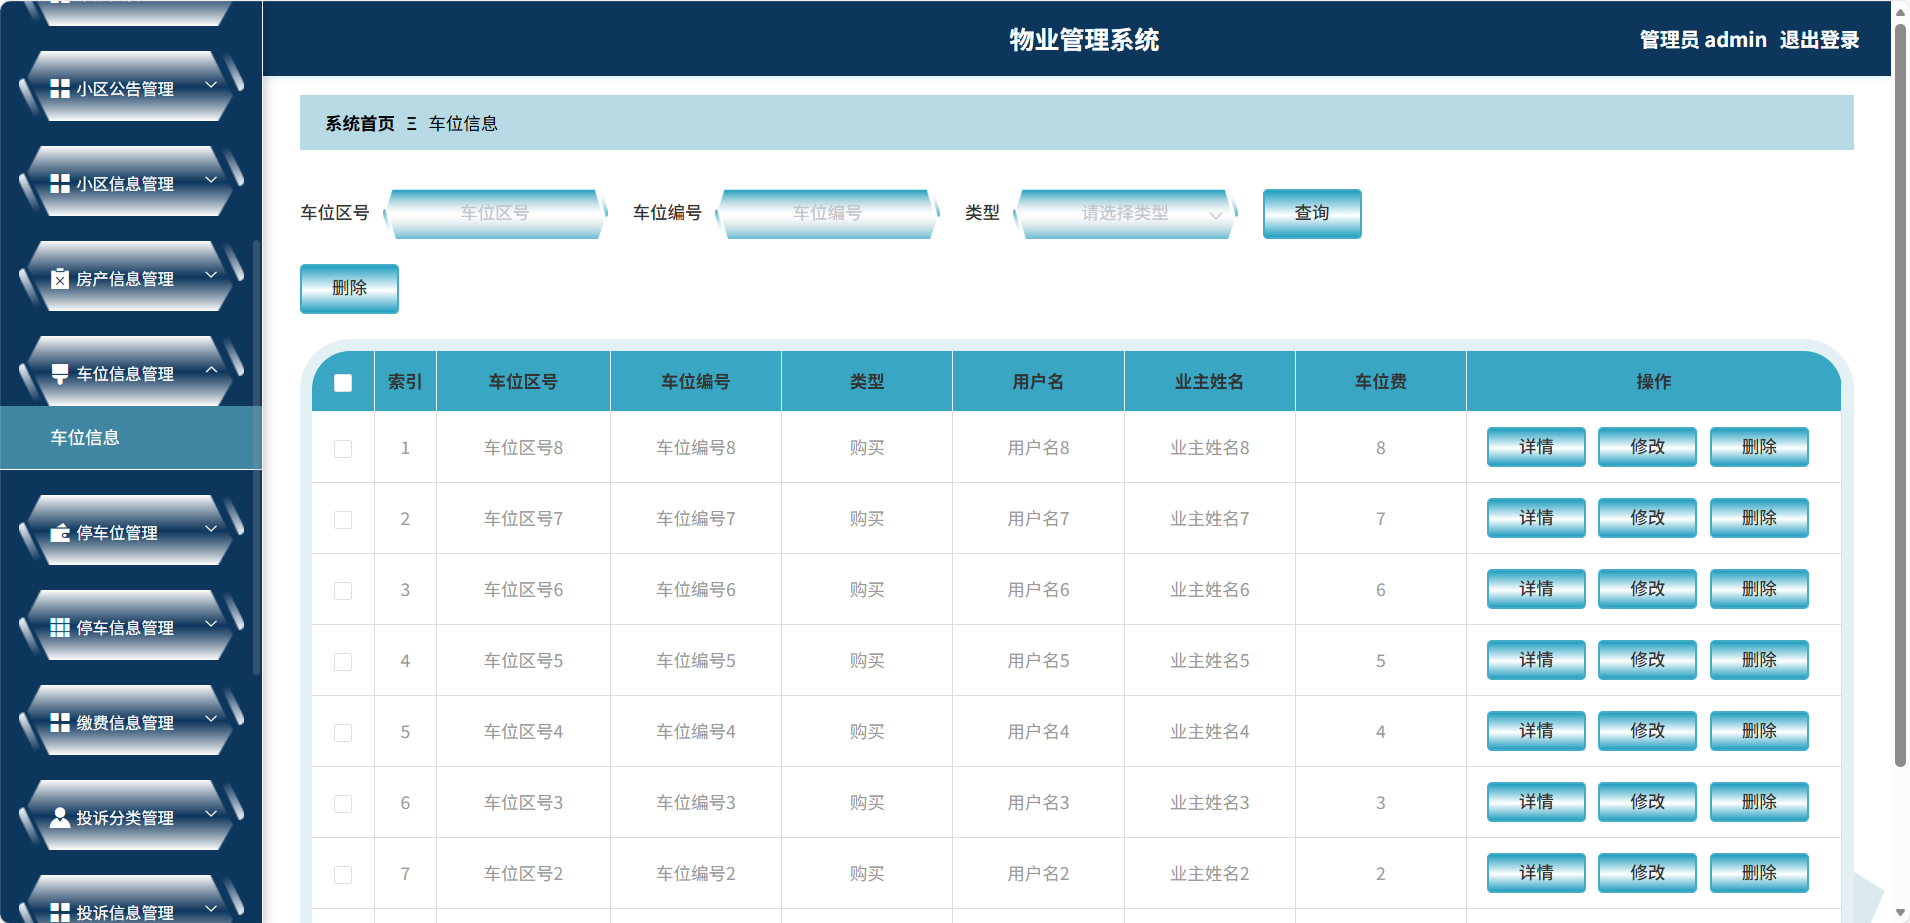This screenshot has height=923, width=1910.
Task: Click the icon beside 车位信息管理
Action: point(60,374)
